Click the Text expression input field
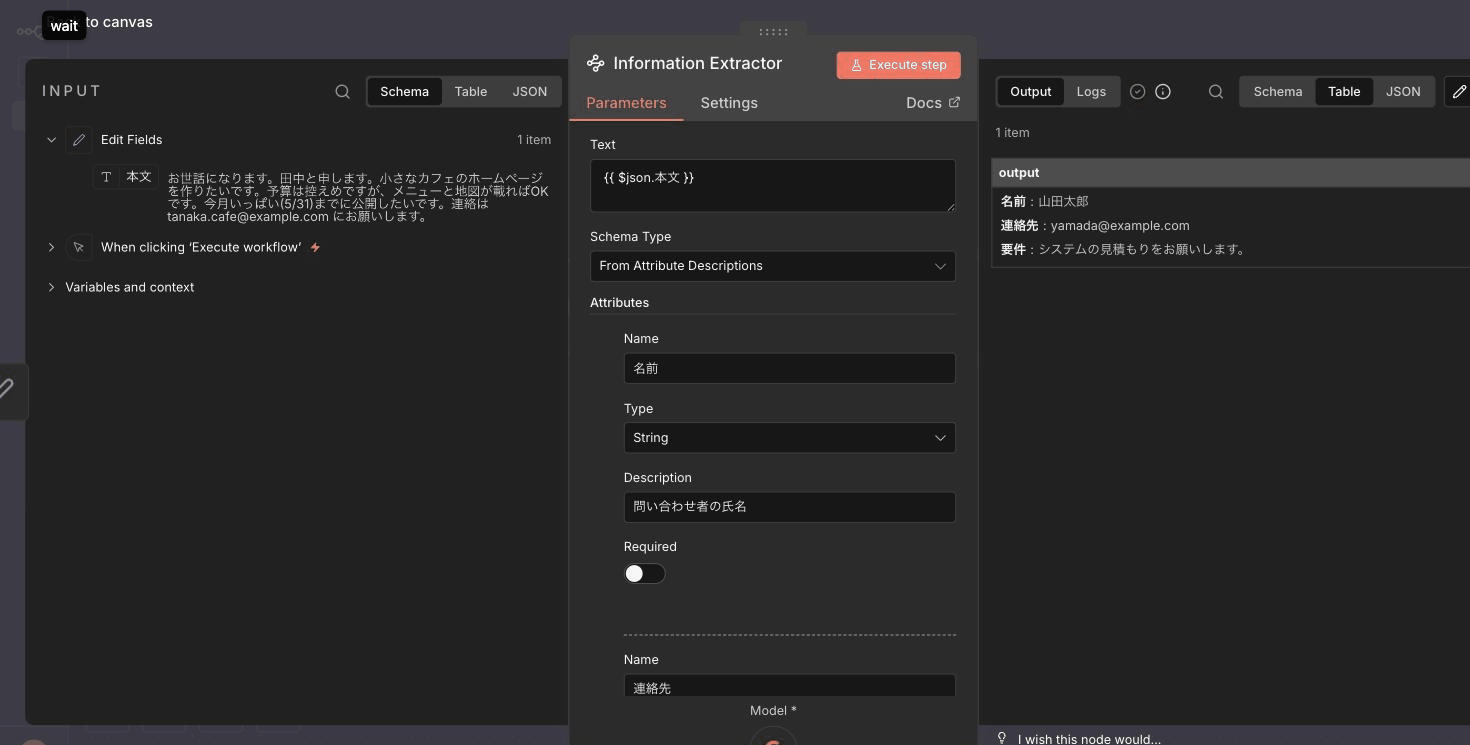Viewport: 1470px width, 745px height. pyautogui.click(x=773, y=185)
